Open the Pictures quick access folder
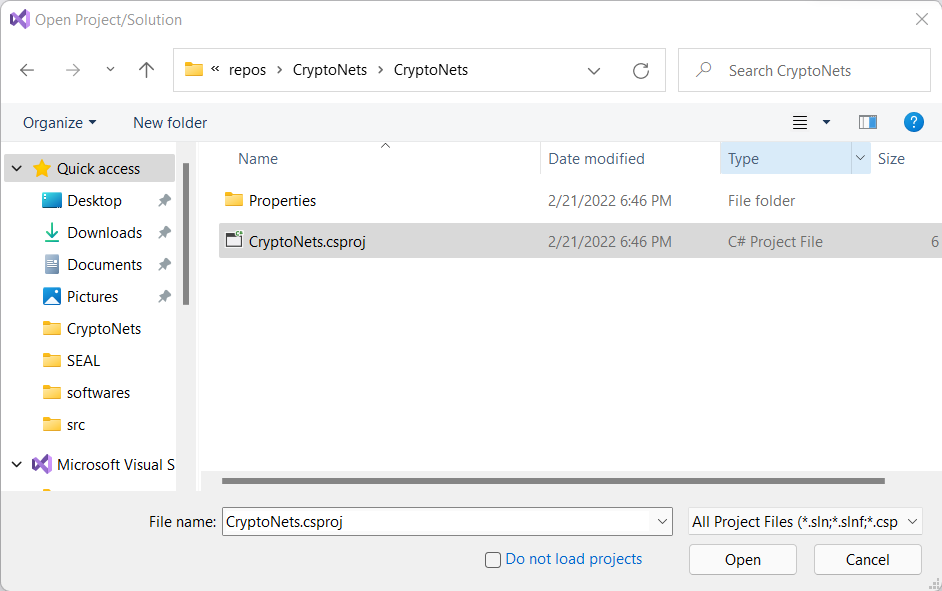 click(x=92, y=296)
